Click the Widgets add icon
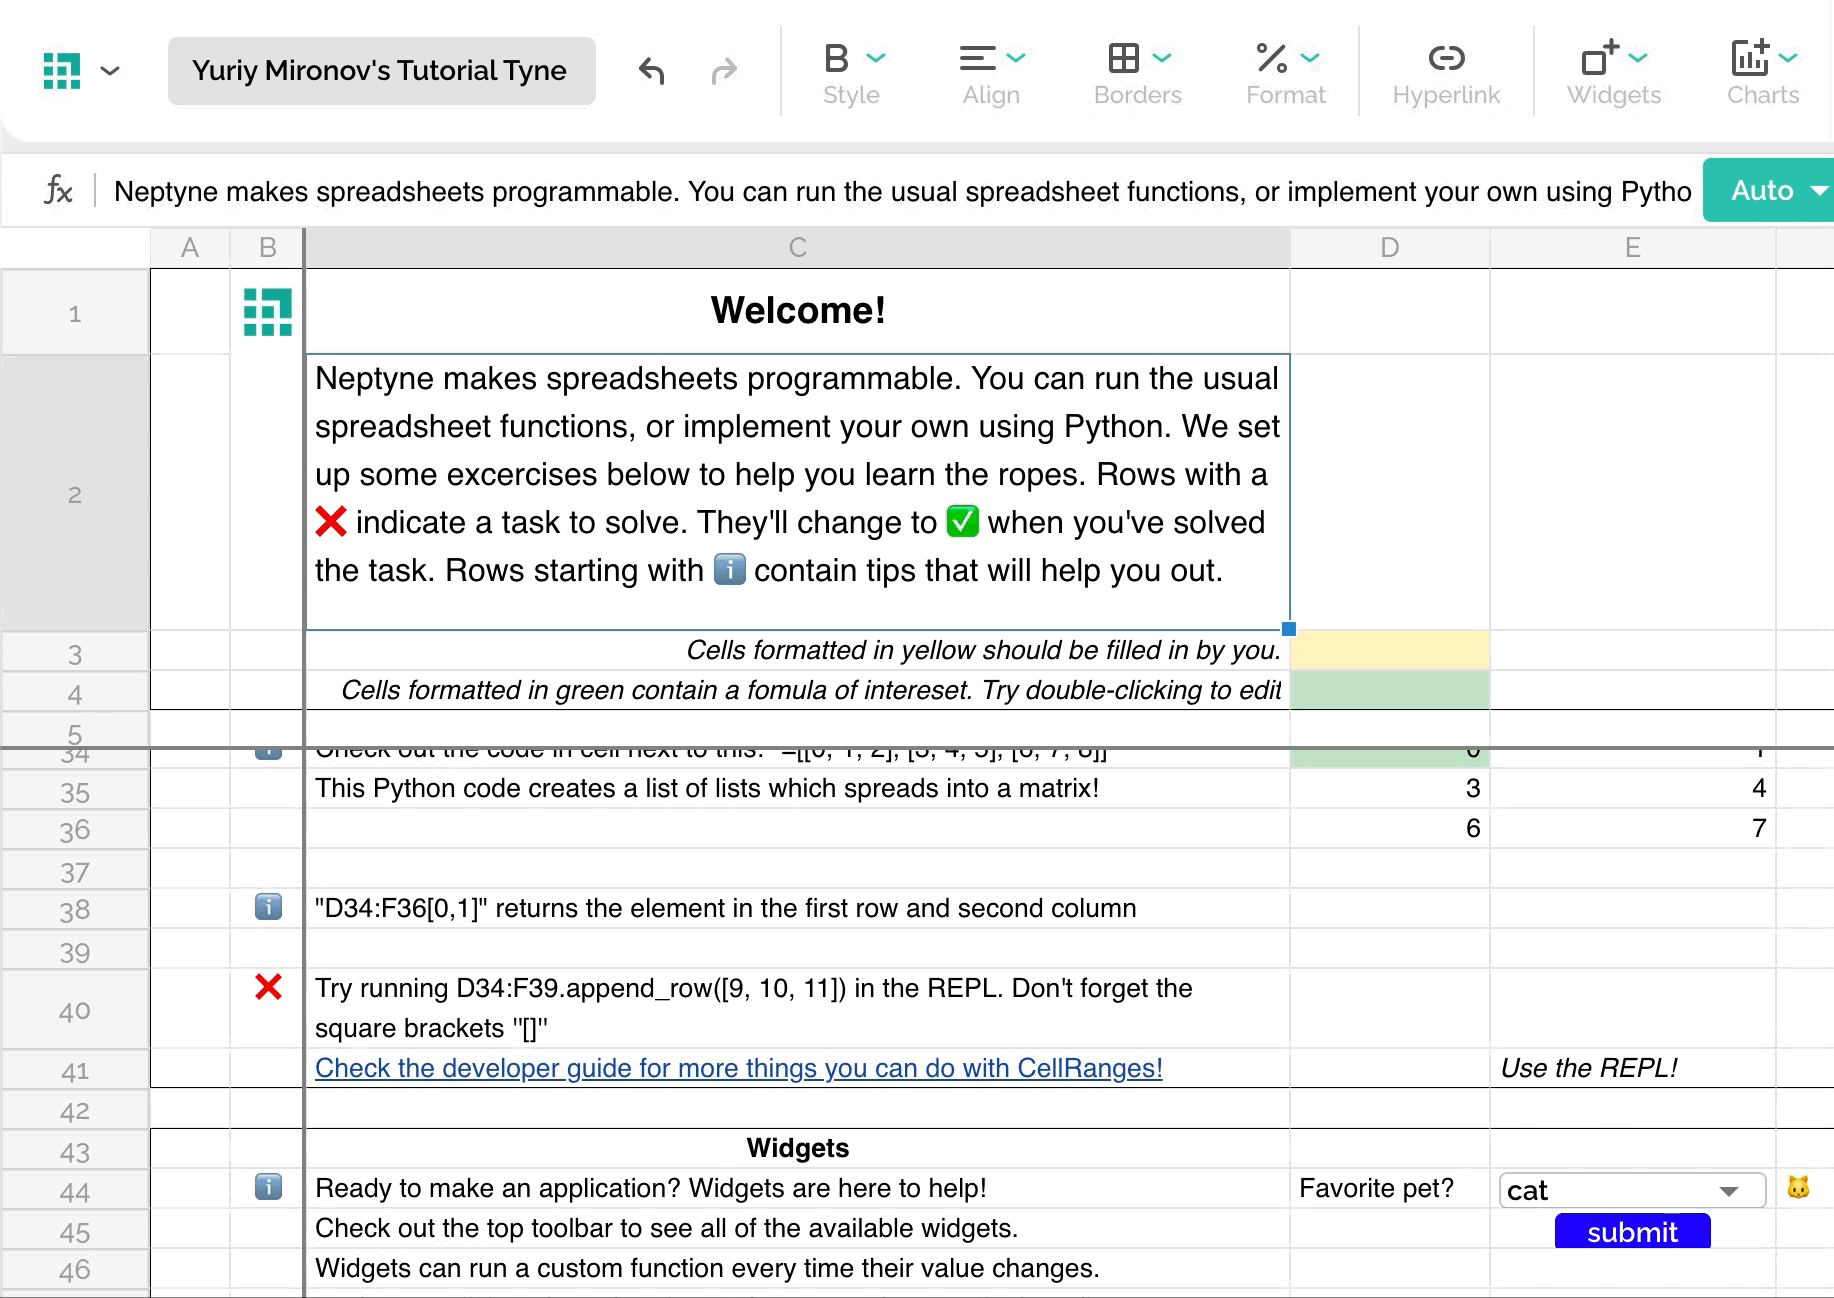The width and height of the screenshot is (1834, 1298). tap(1600, 58)
